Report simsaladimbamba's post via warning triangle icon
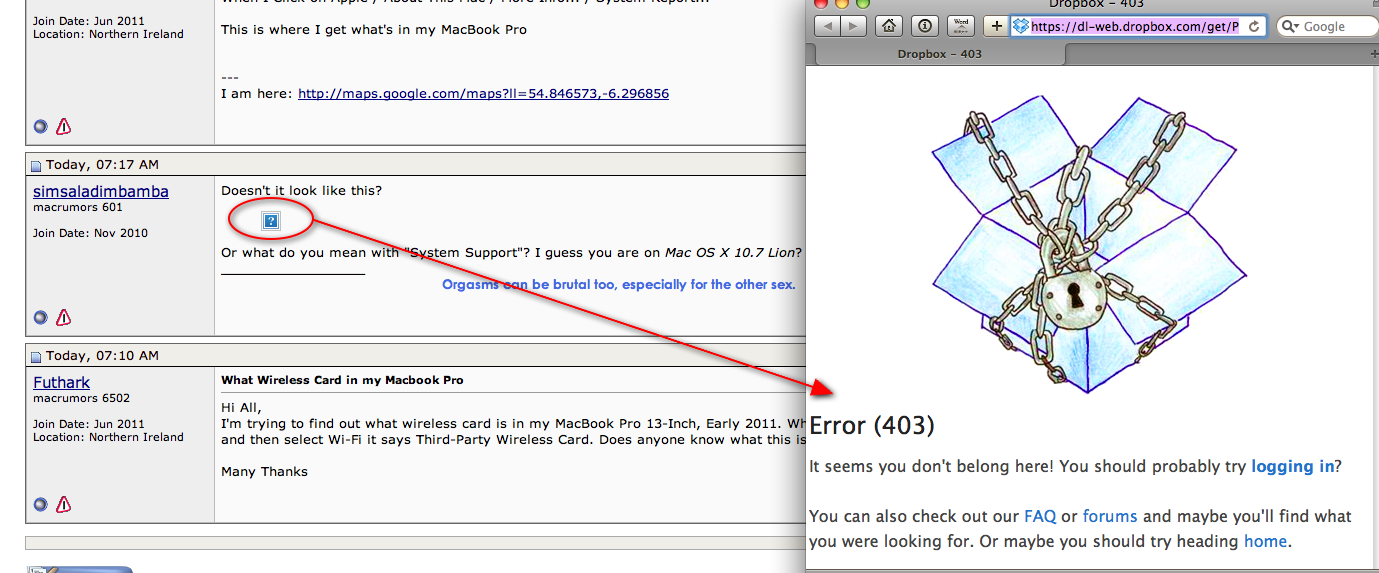 [64, 317]
